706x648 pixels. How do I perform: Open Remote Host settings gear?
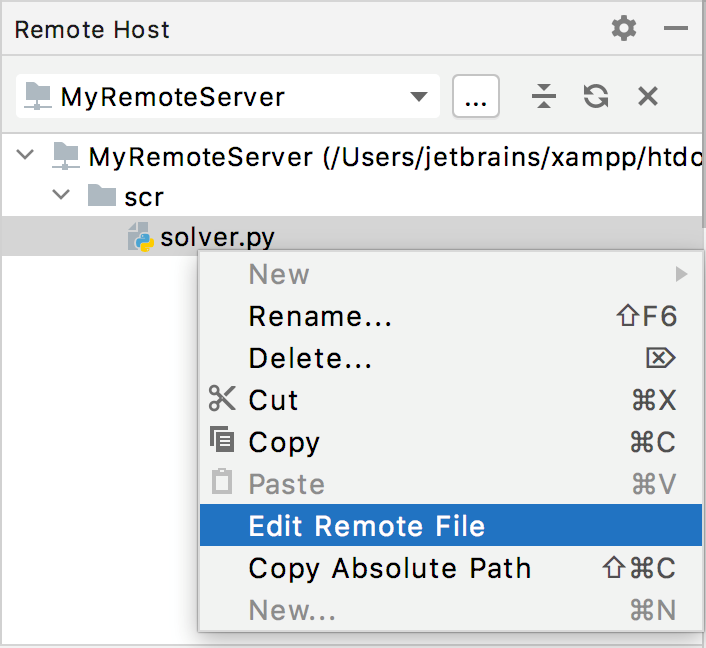pyautogui.click(x=624, y=29)
